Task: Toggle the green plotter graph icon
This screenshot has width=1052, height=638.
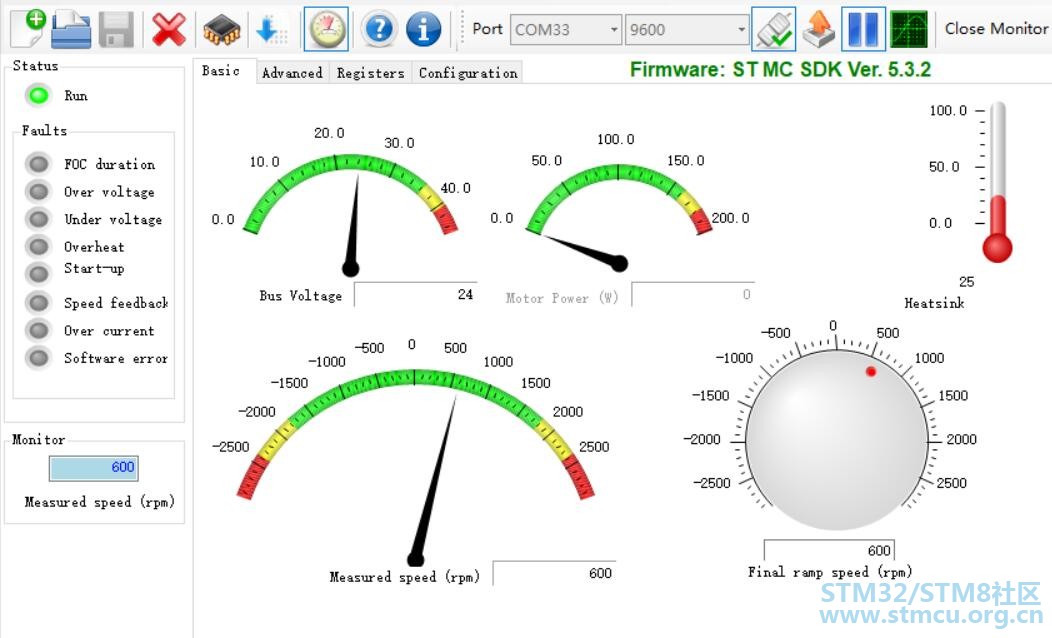Action: [x=908, y=29]
